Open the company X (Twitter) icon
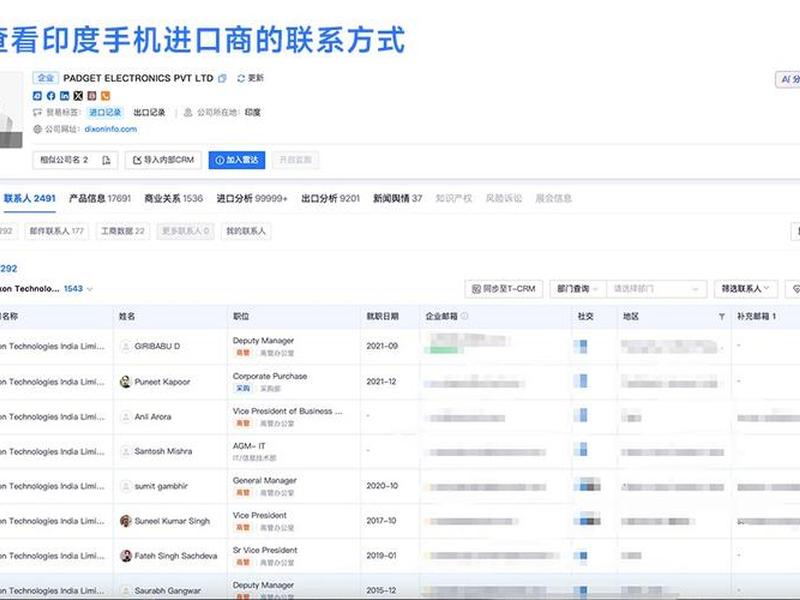 [x=78, y=96]
